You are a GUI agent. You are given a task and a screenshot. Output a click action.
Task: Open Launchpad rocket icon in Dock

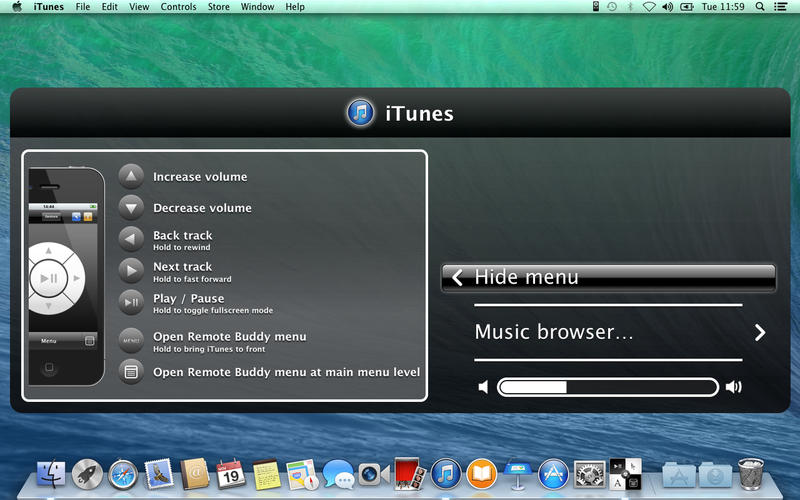[x=87, y=474]
